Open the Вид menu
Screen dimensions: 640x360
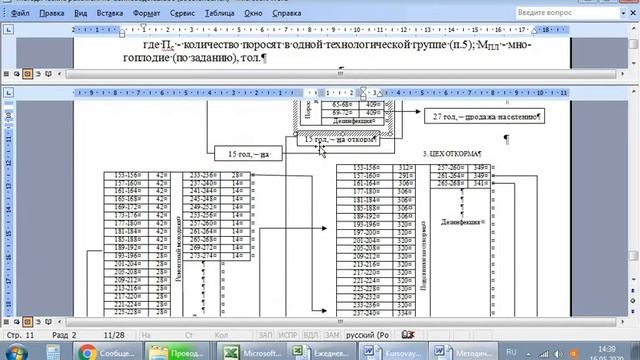click(80, 13)
